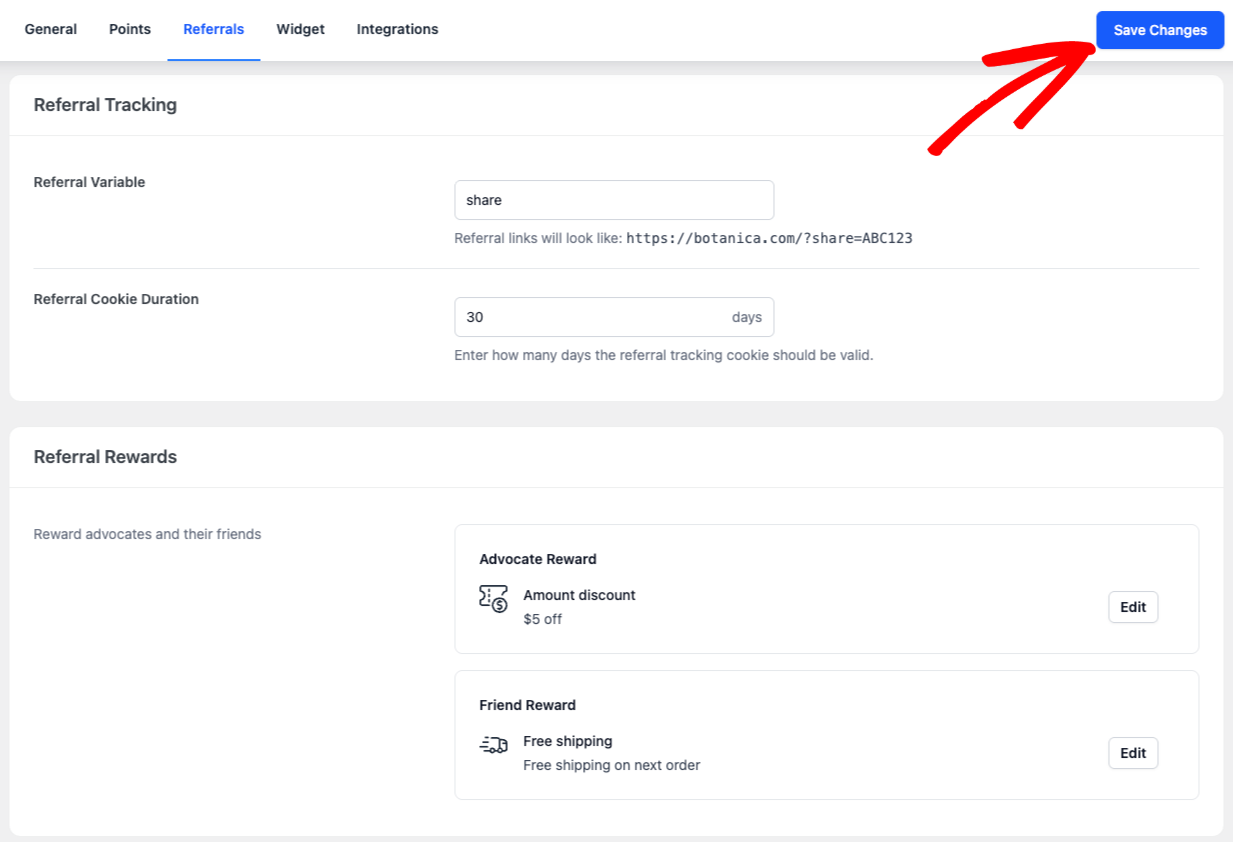The image size is (1233, 842).
Task: Click inside the Referral Variable field
Action: coord(614,200)
